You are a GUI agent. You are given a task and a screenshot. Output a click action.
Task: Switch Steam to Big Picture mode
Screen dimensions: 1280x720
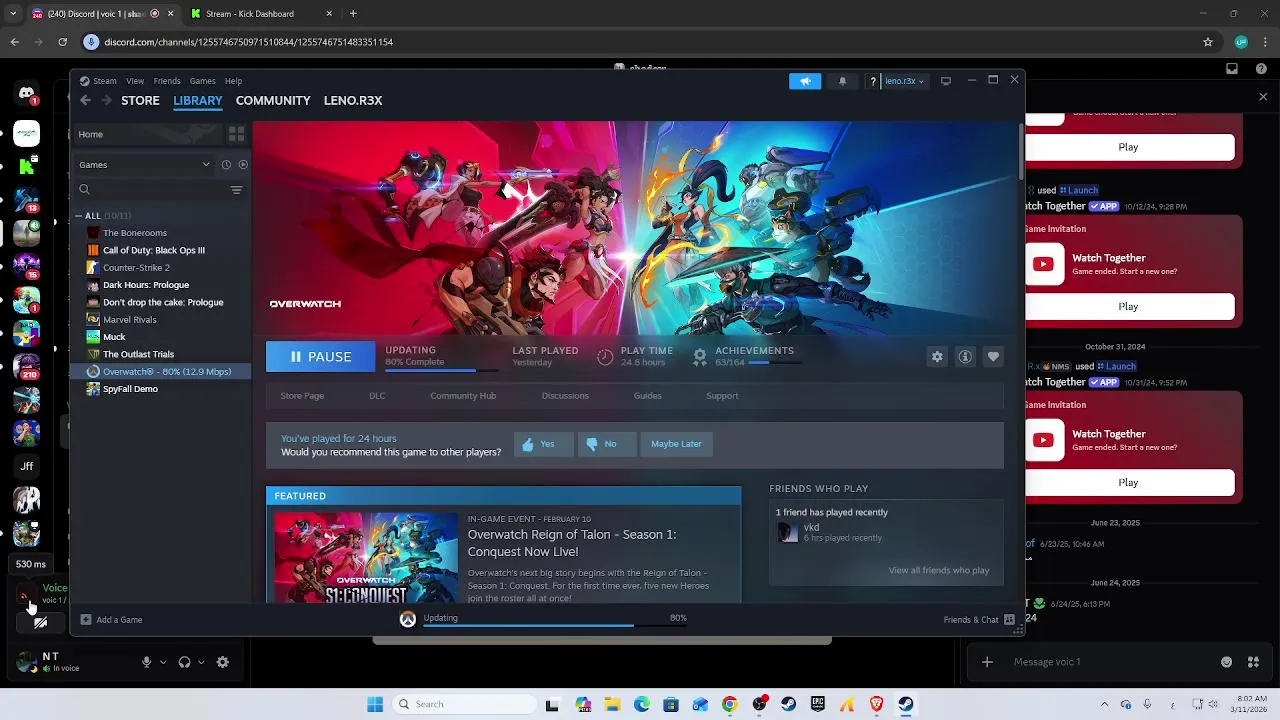[x=945, y=81]
